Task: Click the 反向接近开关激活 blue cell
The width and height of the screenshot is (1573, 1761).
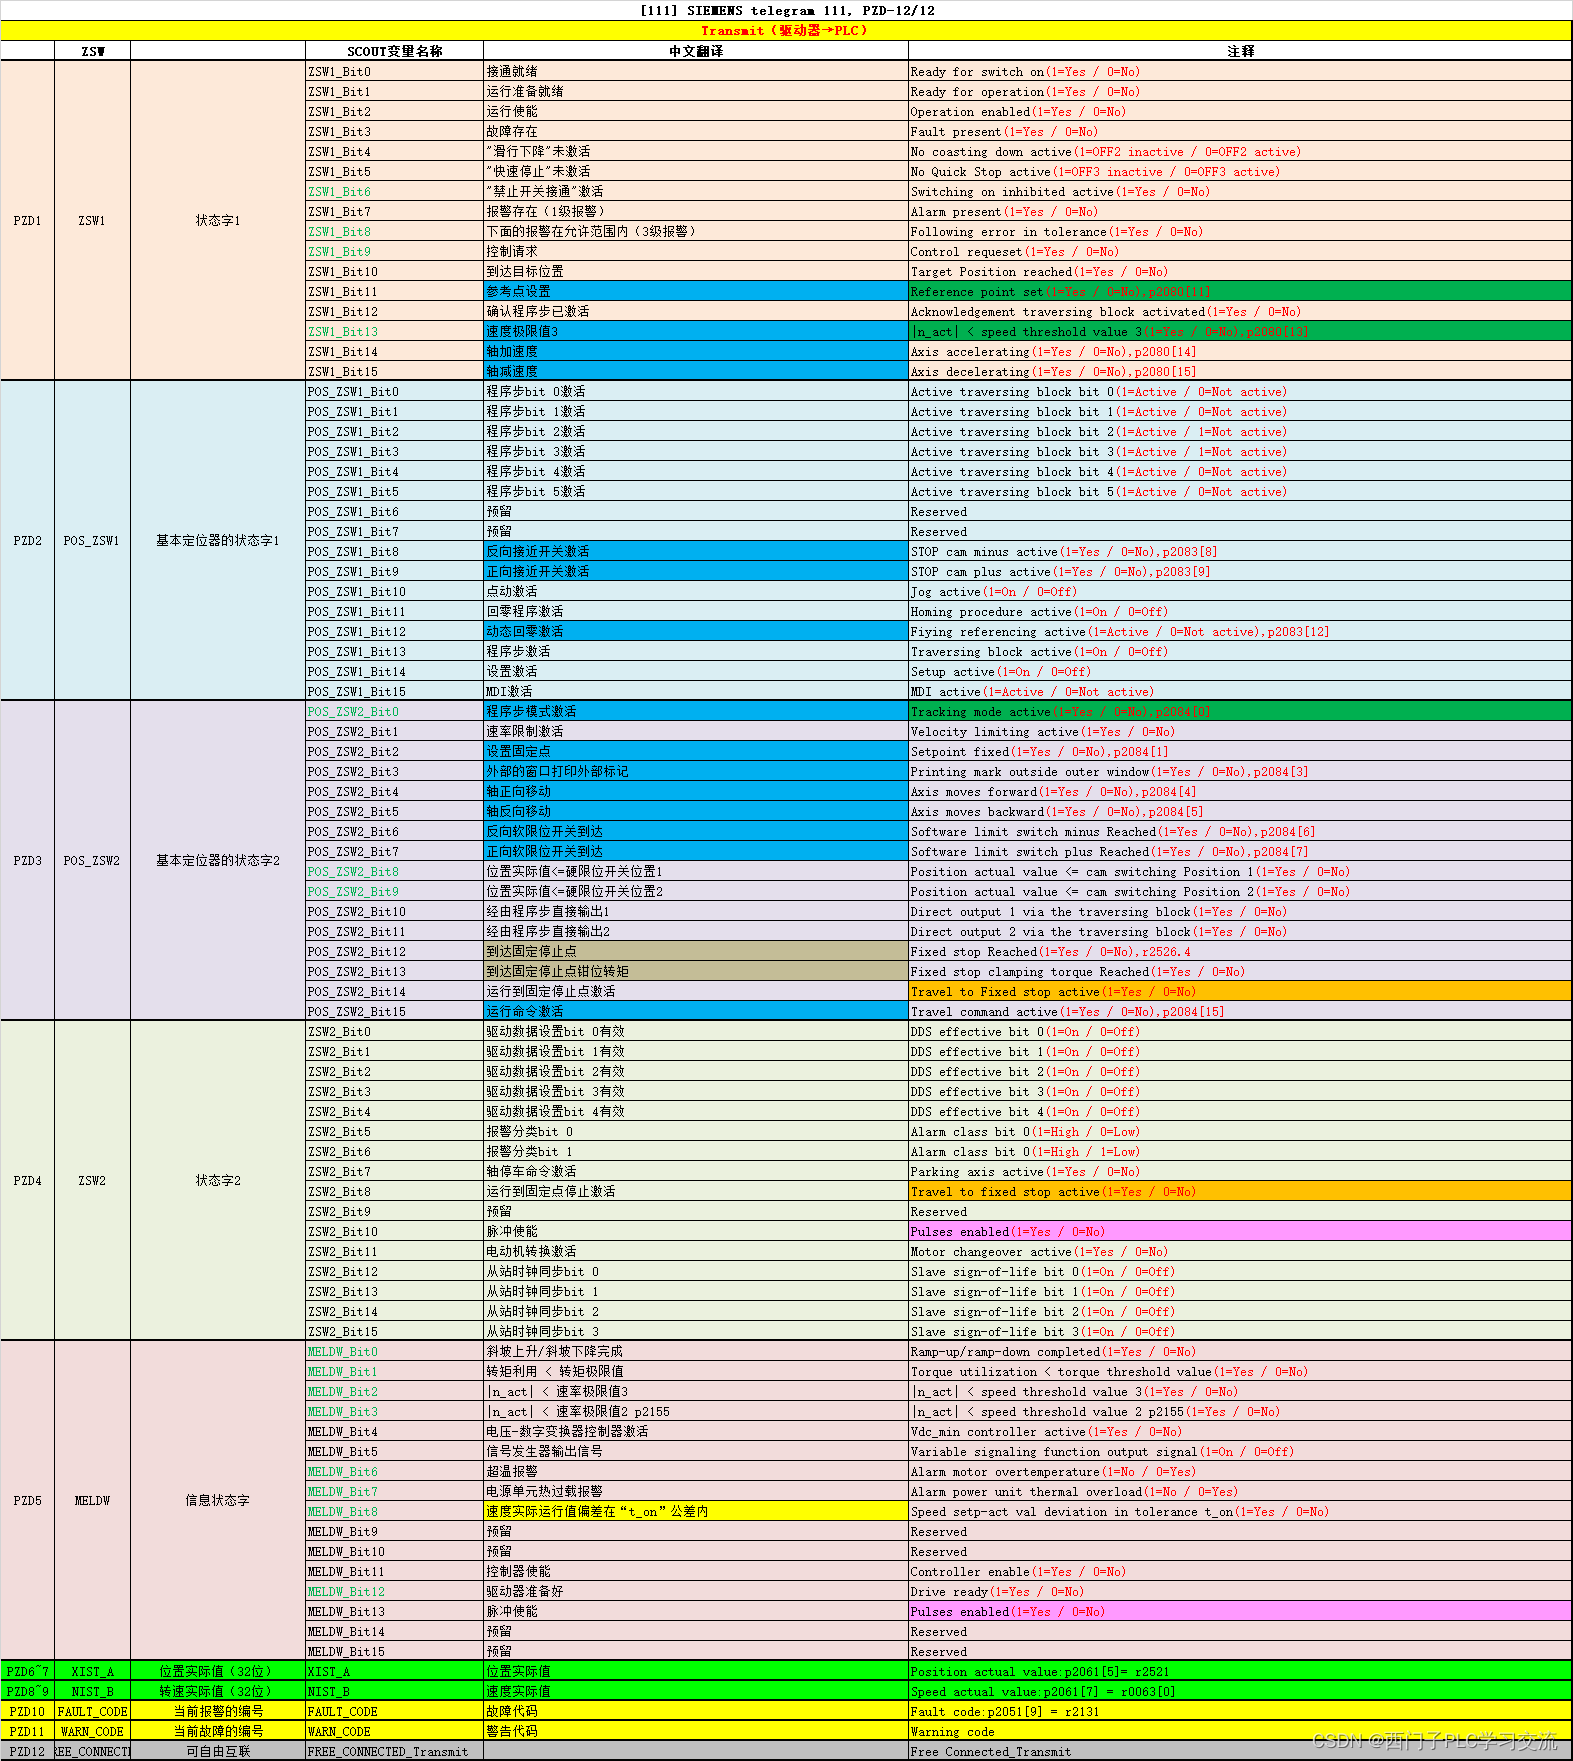Action: pyautogui.click(x=696, y=551)
